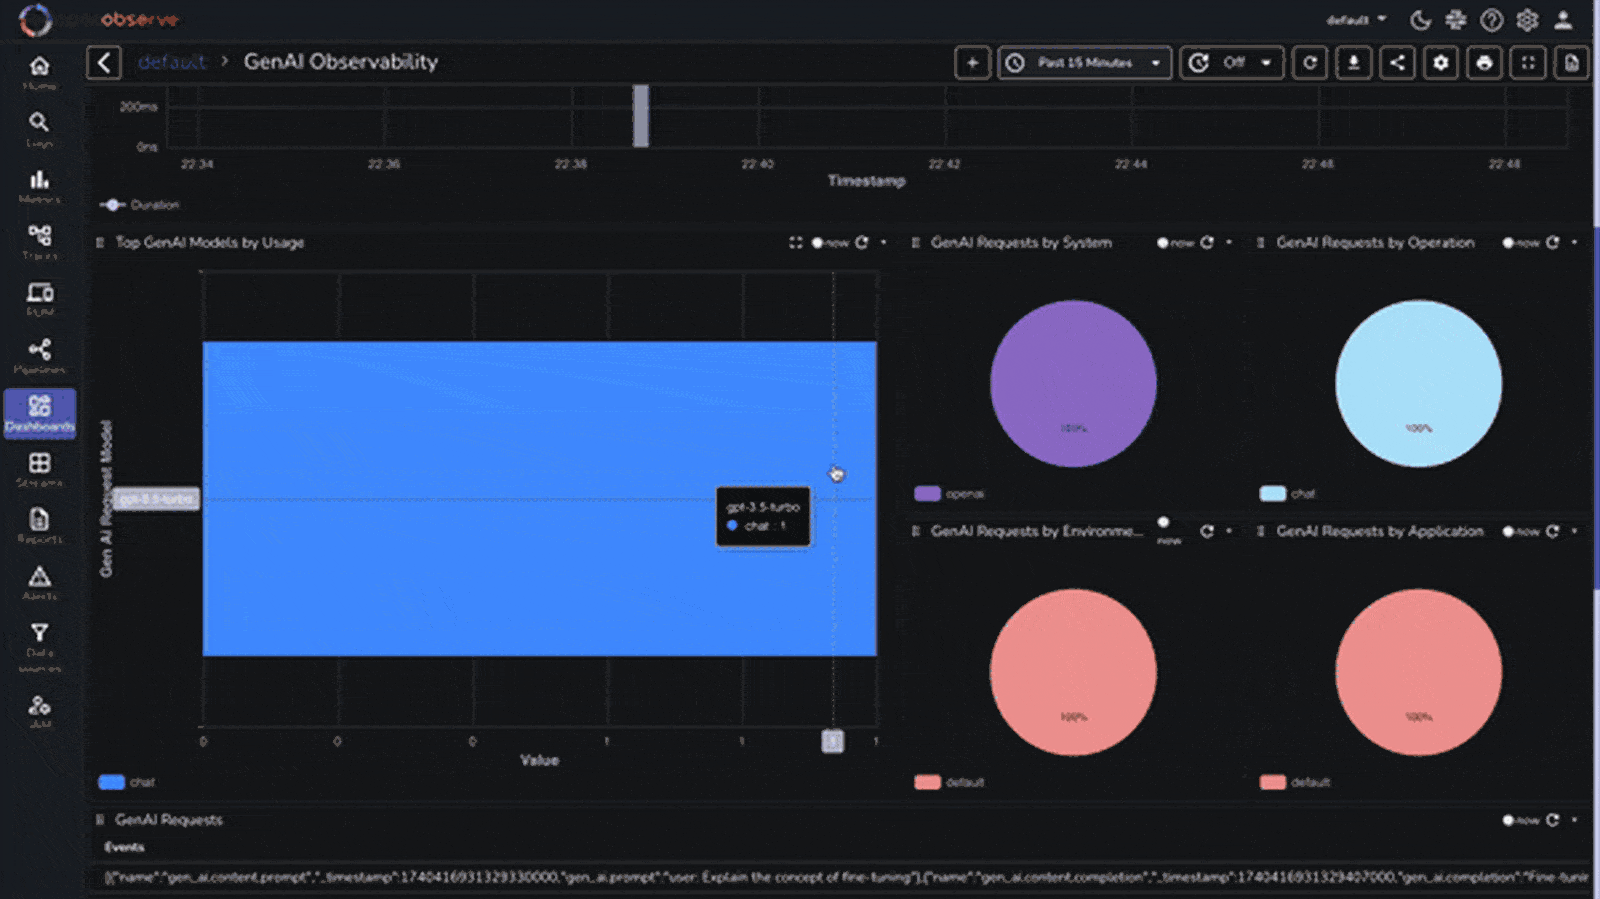The height and width of the screenshot is (899, 1600).
Task: Download dashboard with the export icon
Action: (1353, 63)
